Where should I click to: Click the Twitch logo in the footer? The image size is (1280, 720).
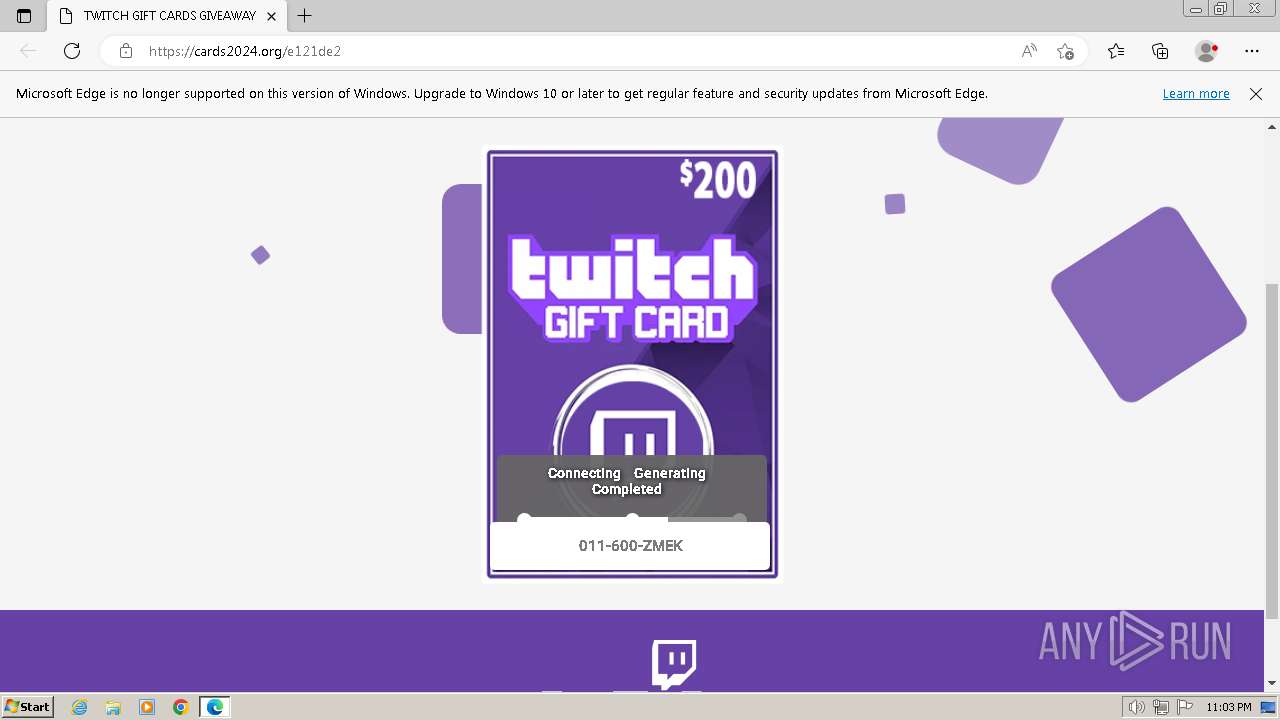coord(674,664)
